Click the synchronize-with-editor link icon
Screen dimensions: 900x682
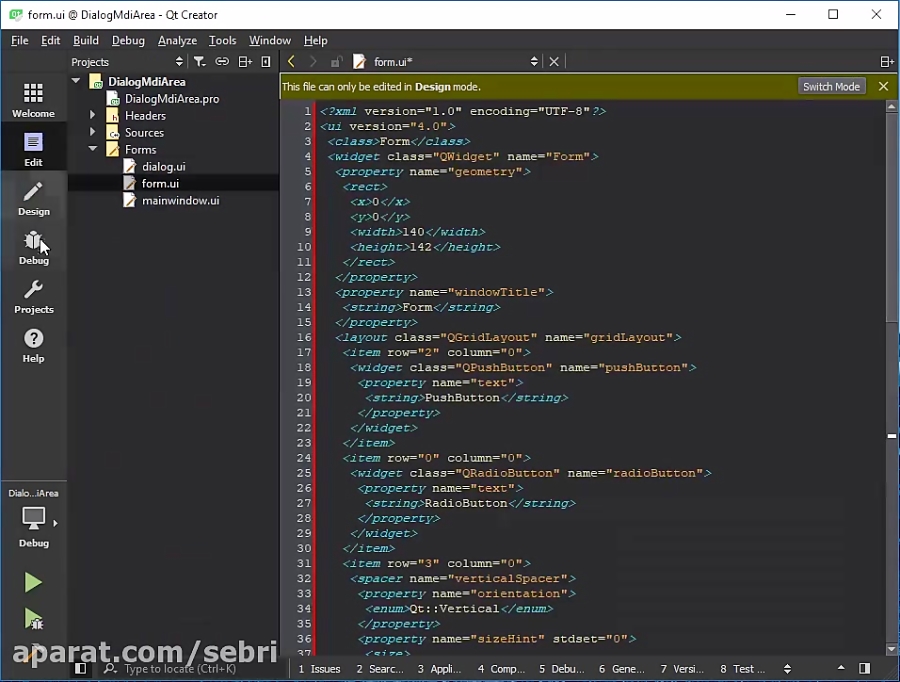coord(222,61)
